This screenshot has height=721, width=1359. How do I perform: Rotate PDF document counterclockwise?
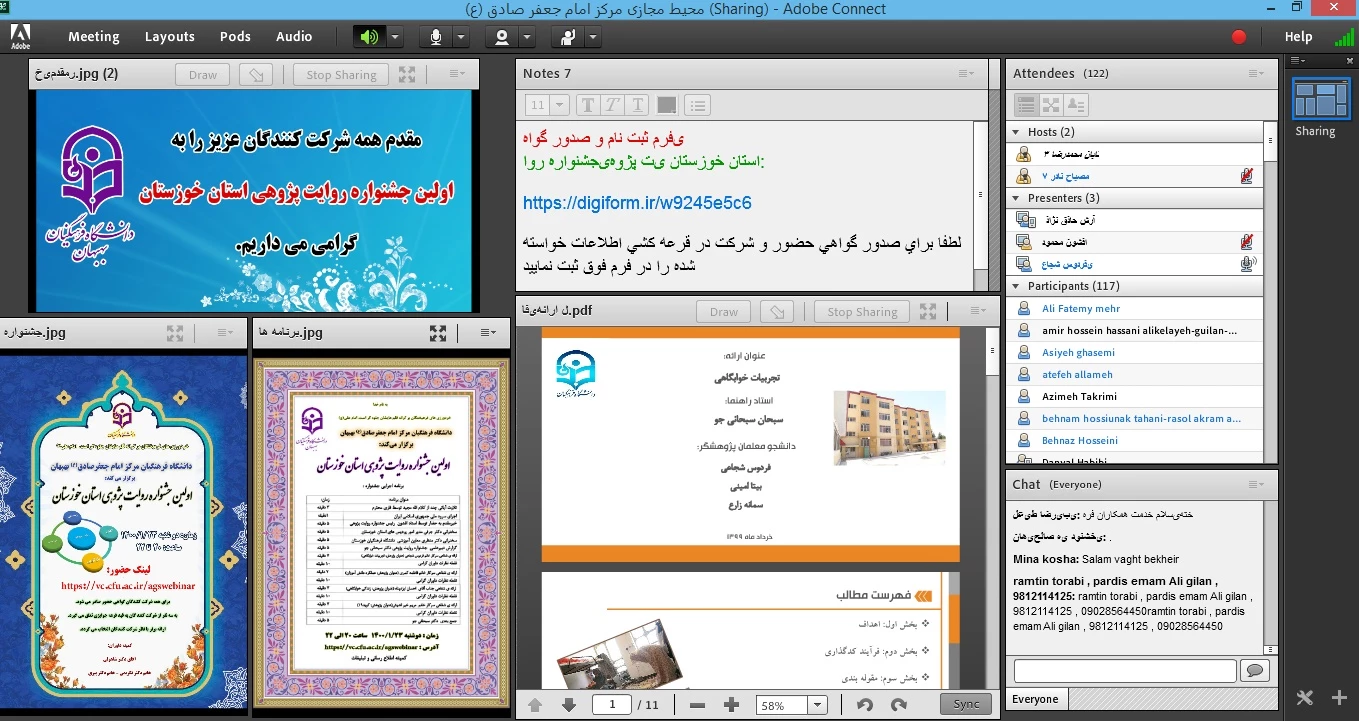[865, 705]
